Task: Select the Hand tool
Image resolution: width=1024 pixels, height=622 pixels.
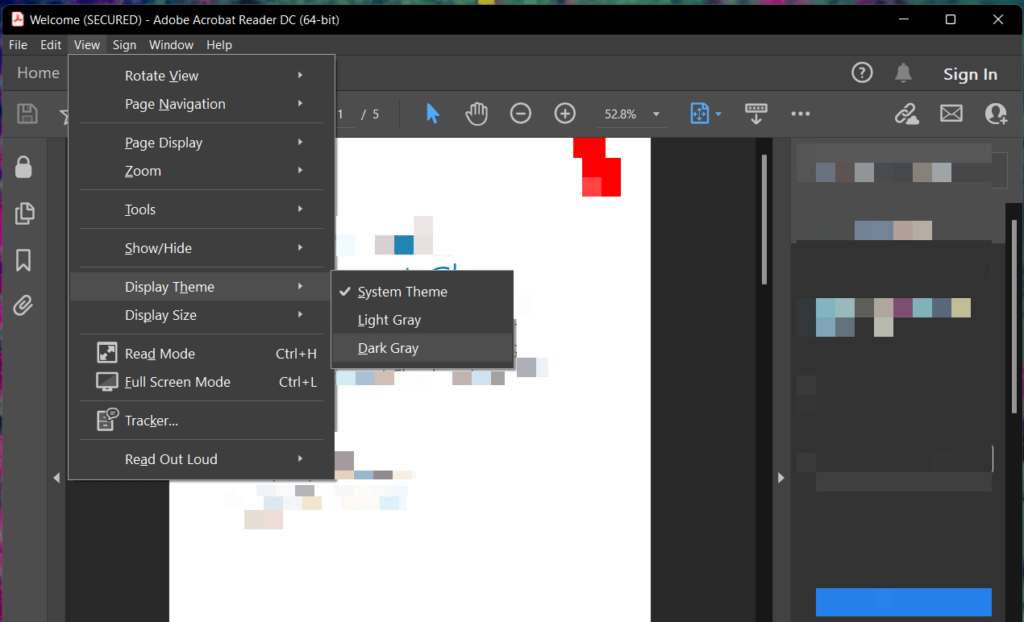Action: [477, 113]
